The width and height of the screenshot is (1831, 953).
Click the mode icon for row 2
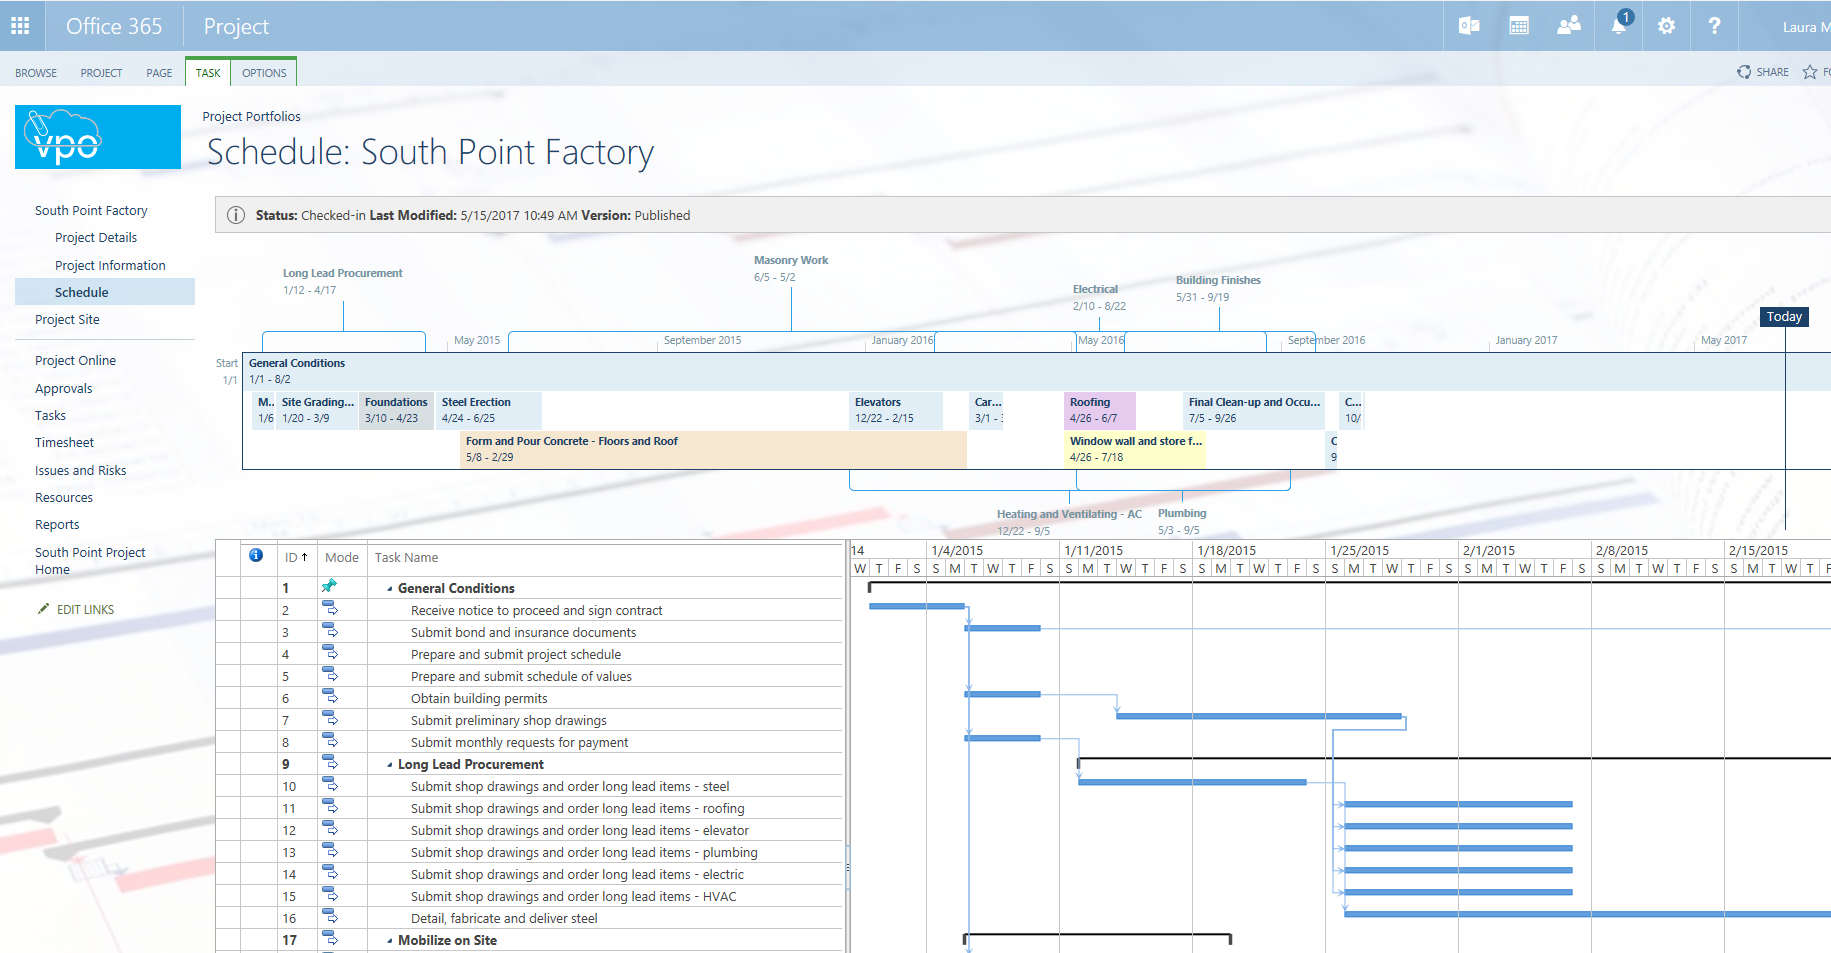[x=329, y=609]
